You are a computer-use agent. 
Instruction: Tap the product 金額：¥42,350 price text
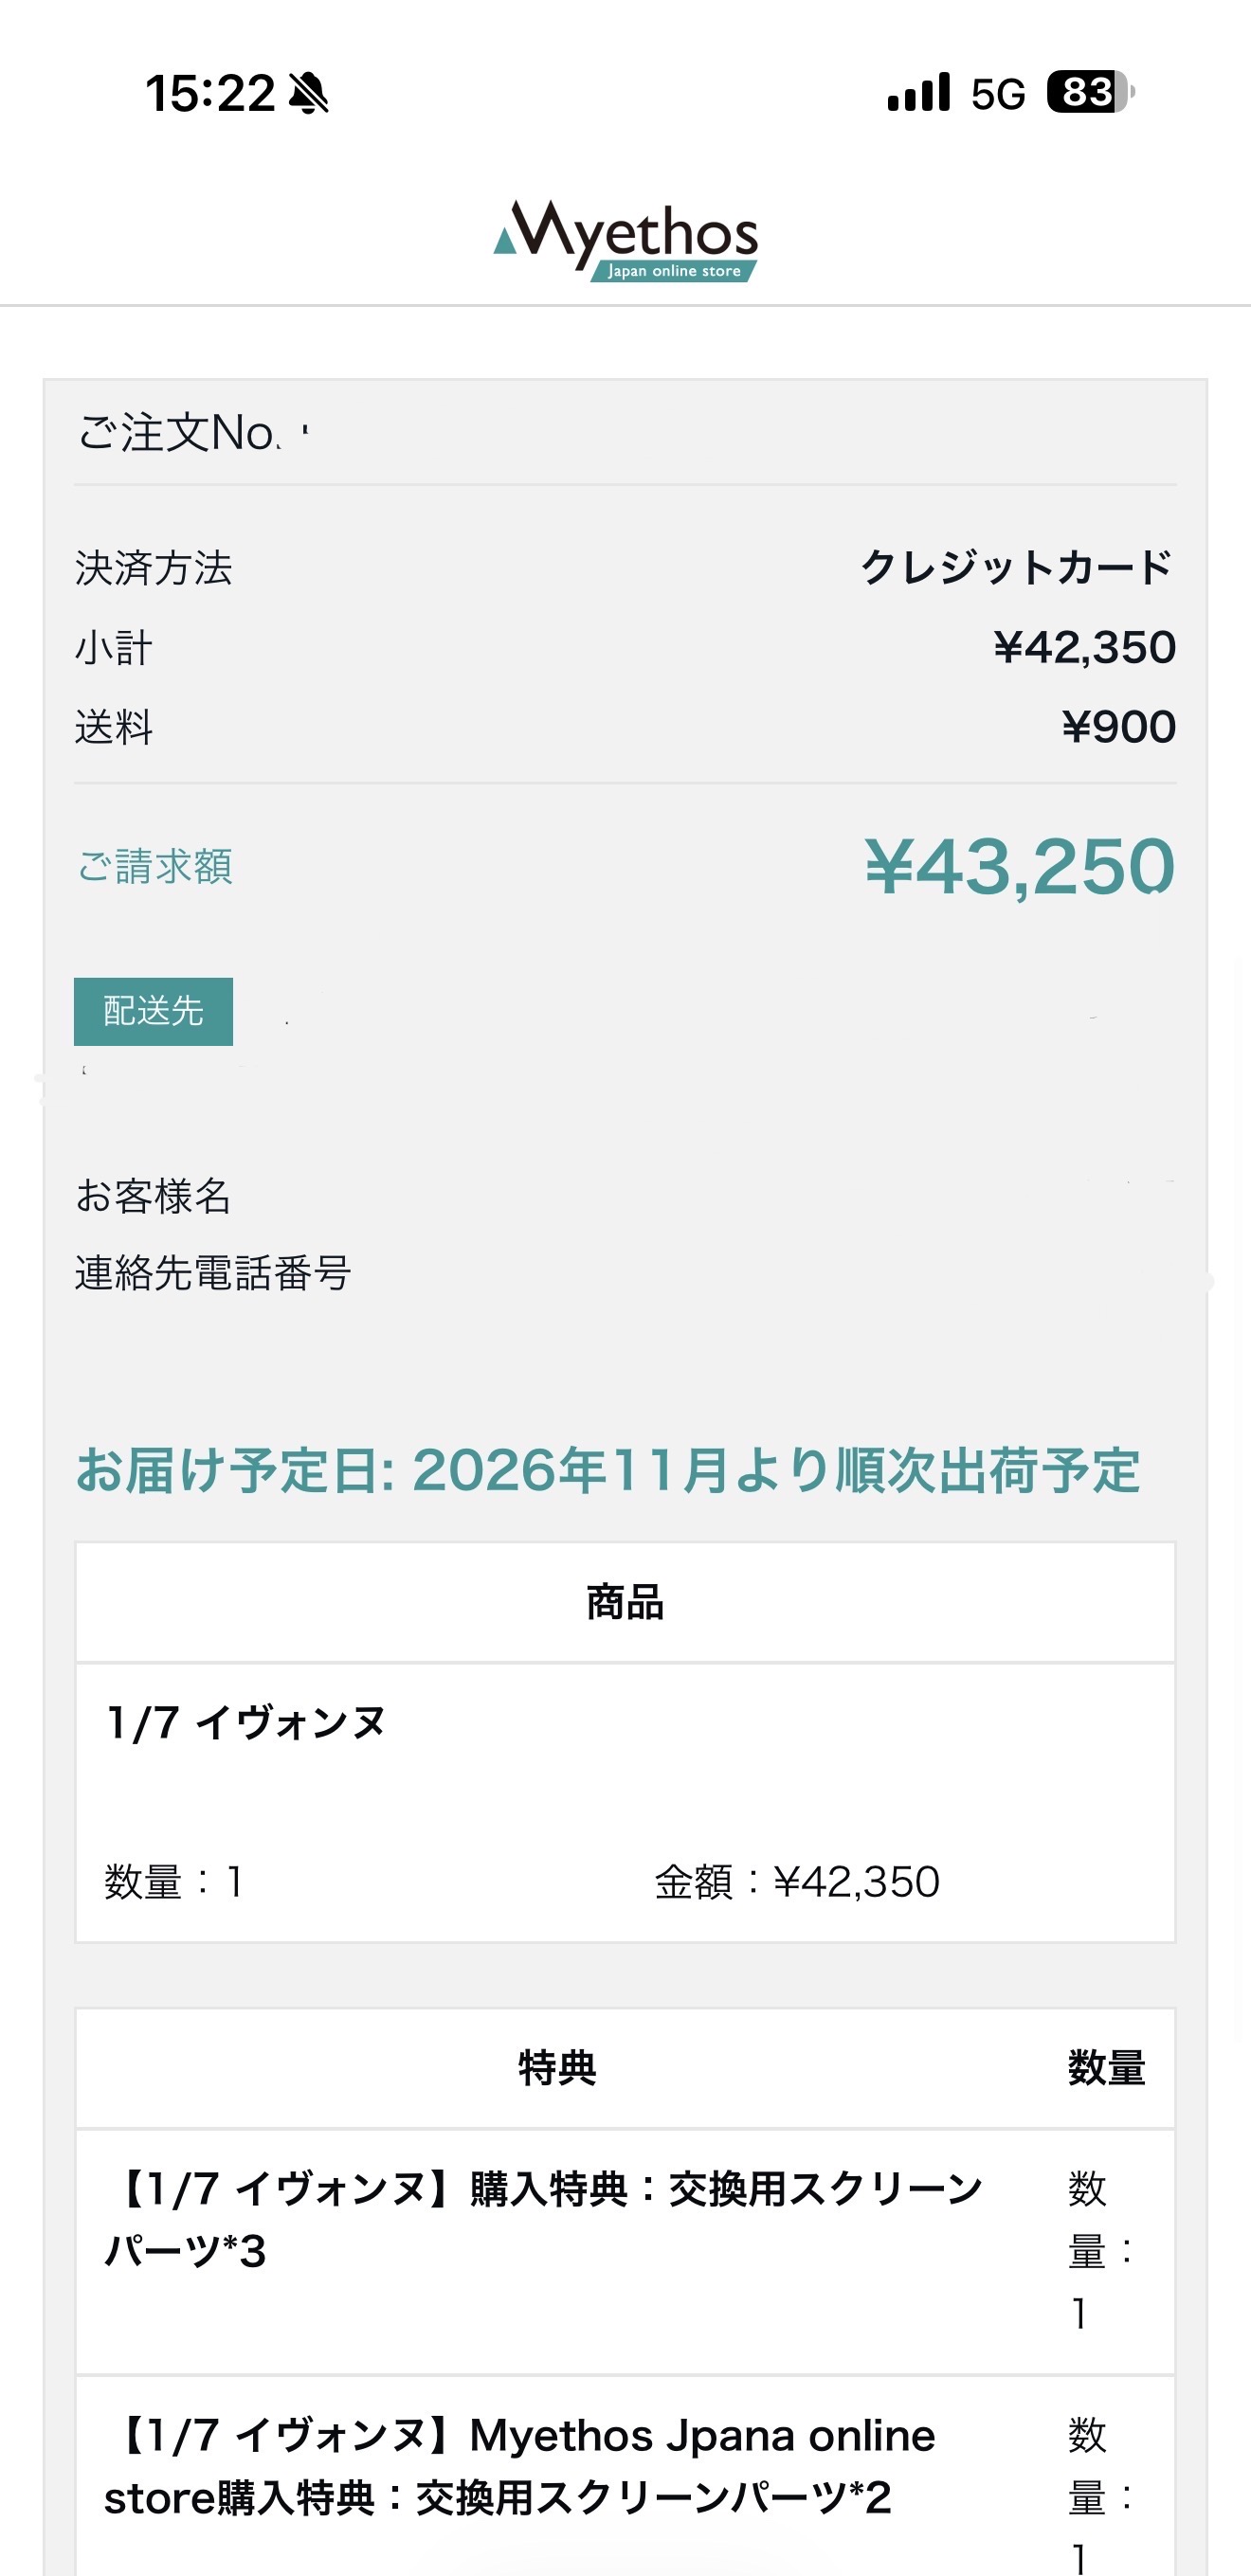pos(797,1882)
